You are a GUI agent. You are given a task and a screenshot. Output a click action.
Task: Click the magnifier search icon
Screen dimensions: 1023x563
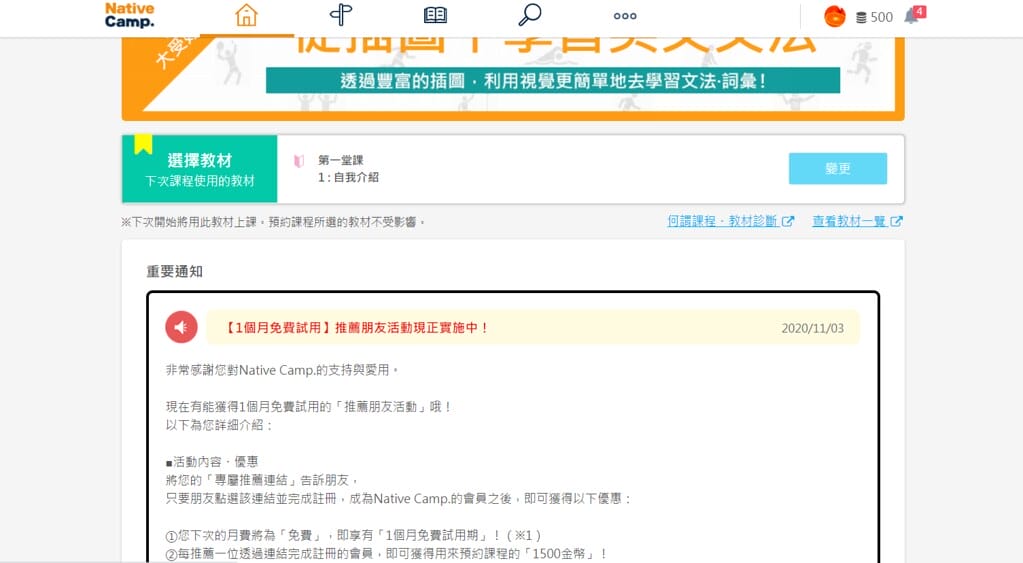coord(530,15)
